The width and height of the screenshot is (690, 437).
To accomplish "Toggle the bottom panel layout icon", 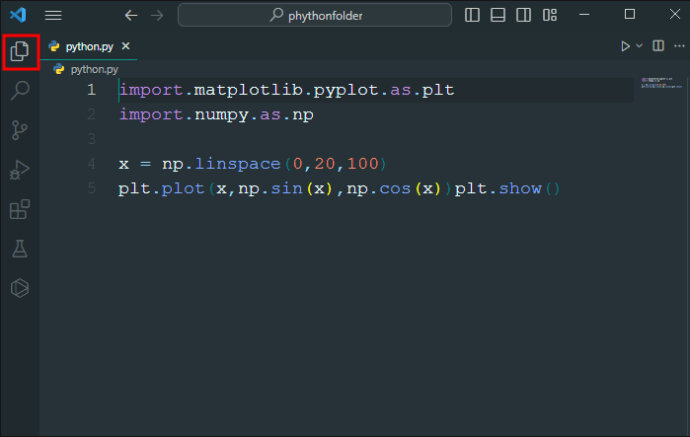I will click(498, 15).
